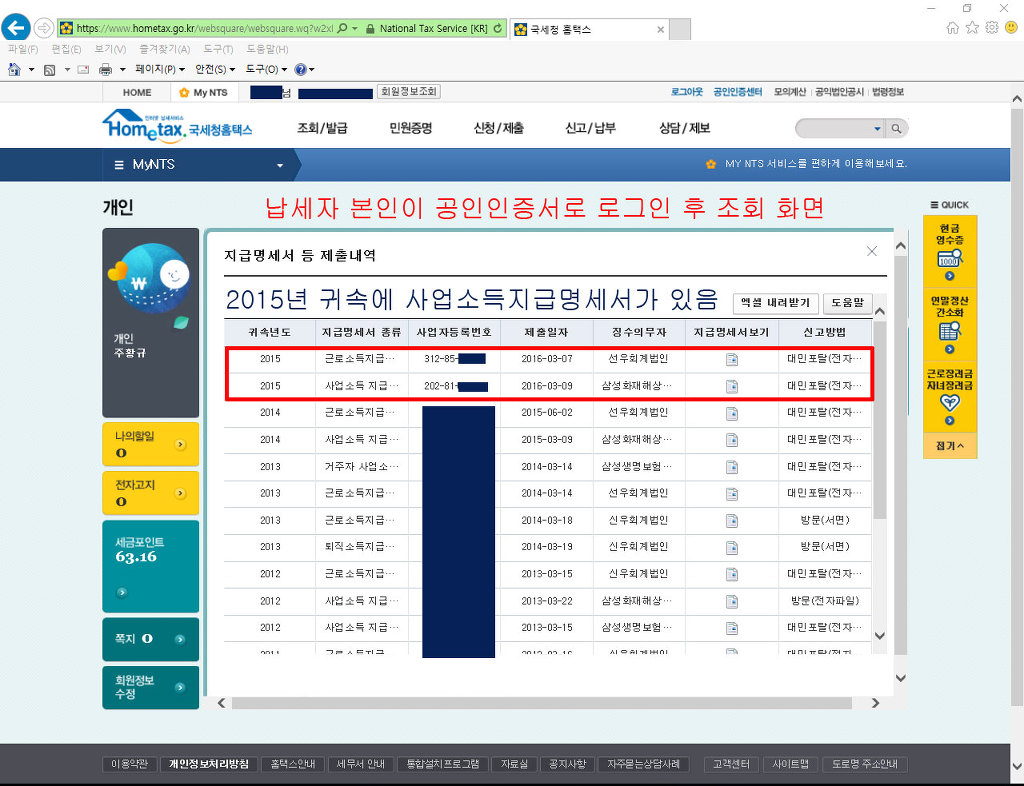1024x786 pixels.
Task: Click the browser back arrow button
Action: click(x=16, y=28)
